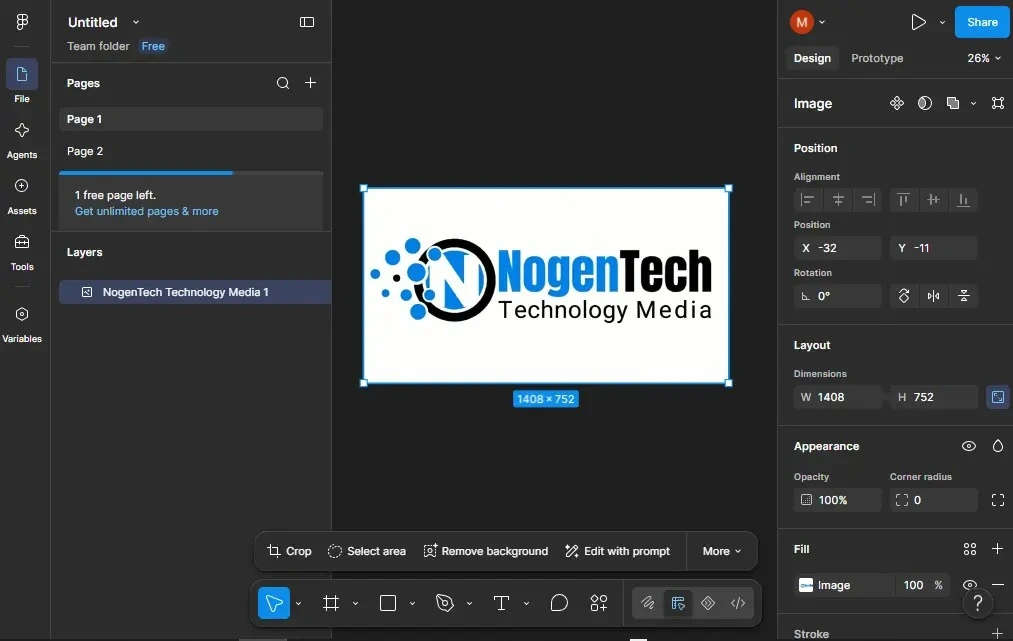Toggle lock aspect ratio button
1013x641 pixels.
point(998,397)
